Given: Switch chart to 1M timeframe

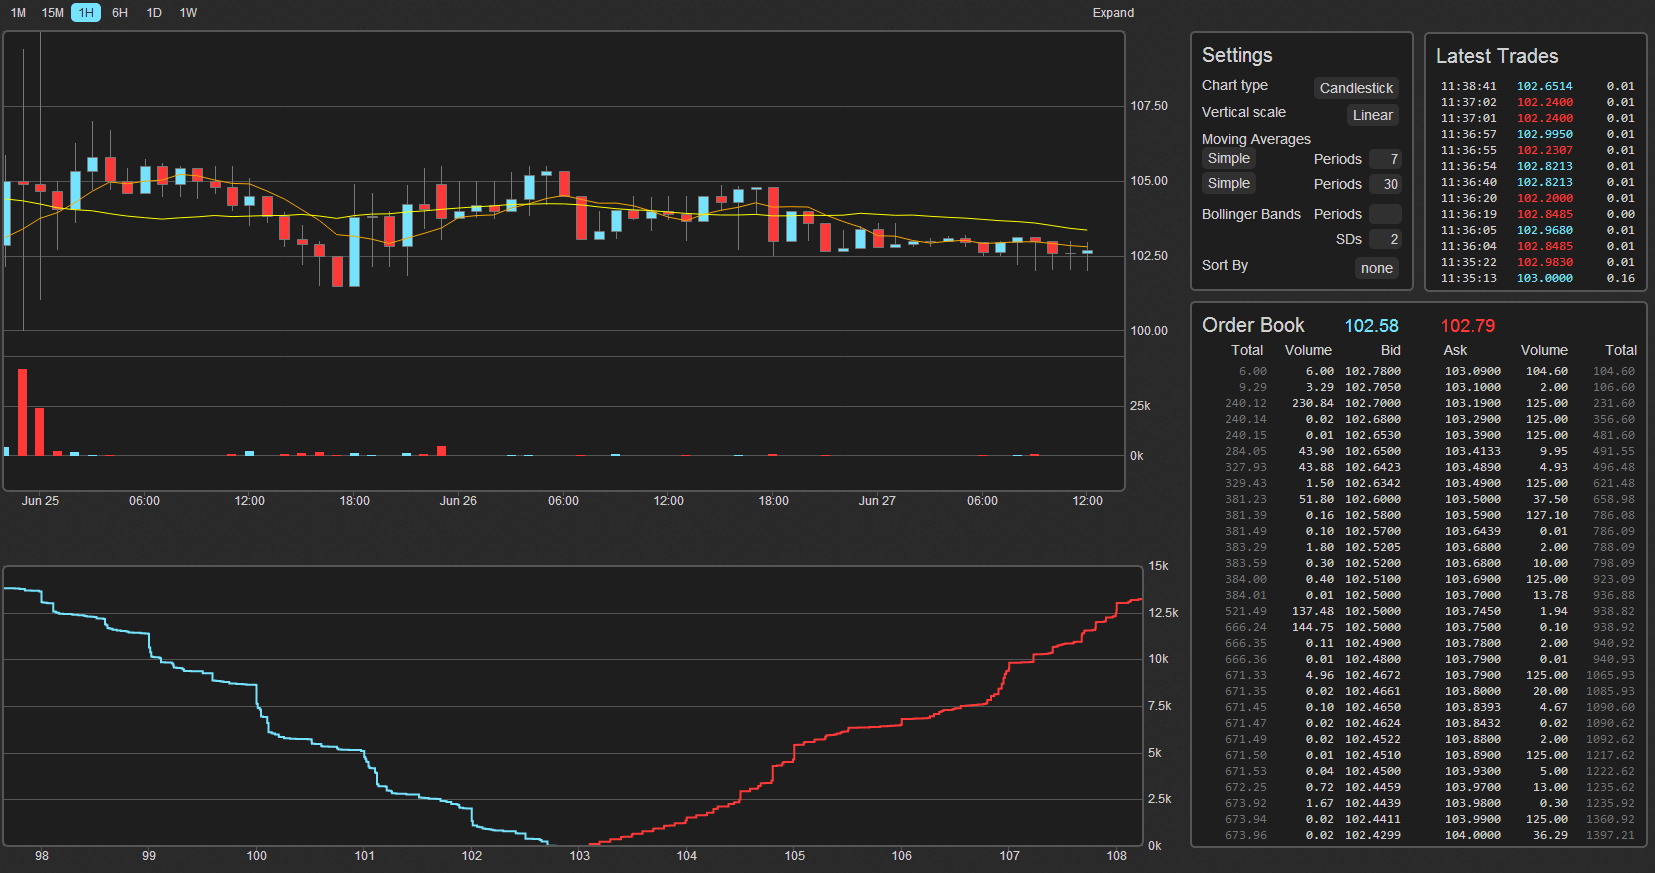Looking at the screenshot, I should (x=18, y=13).
